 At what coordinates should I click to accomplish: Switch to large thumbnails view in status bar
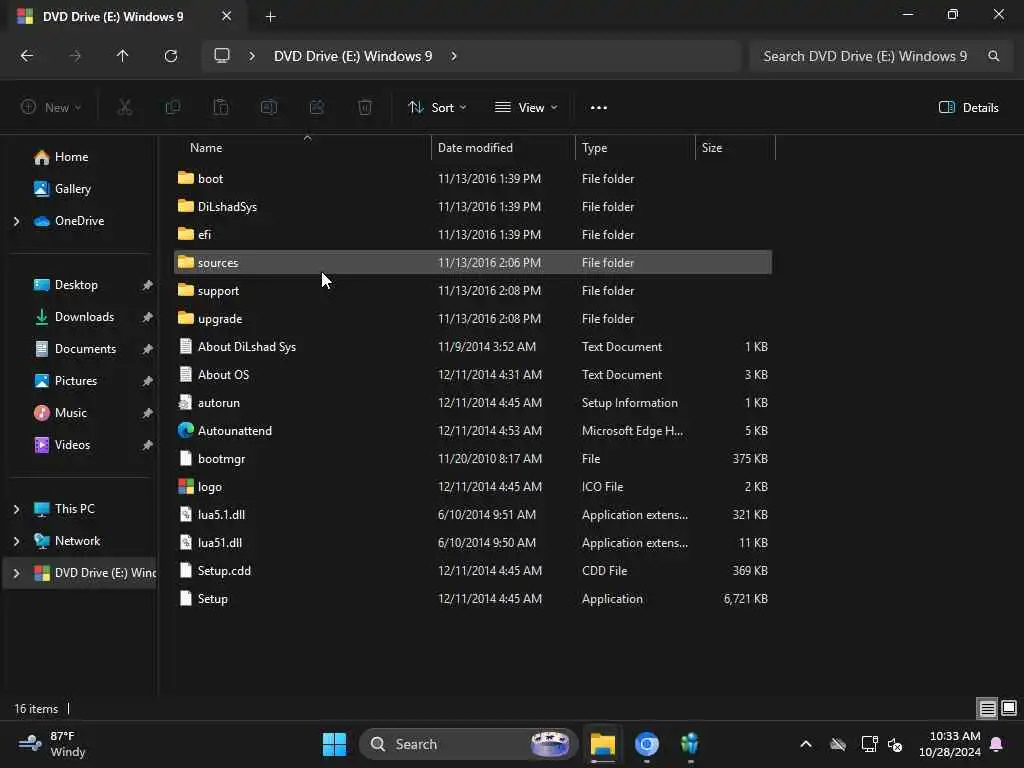[1009, 709]
